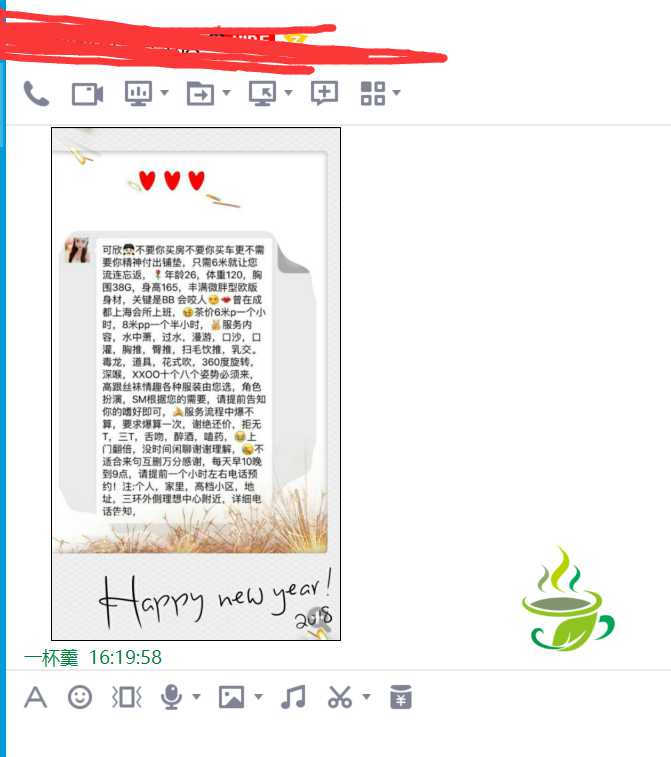The width and height of the screenshot is (671, 757).
Task: Open the font settings A icon
Action: [36, 697]
